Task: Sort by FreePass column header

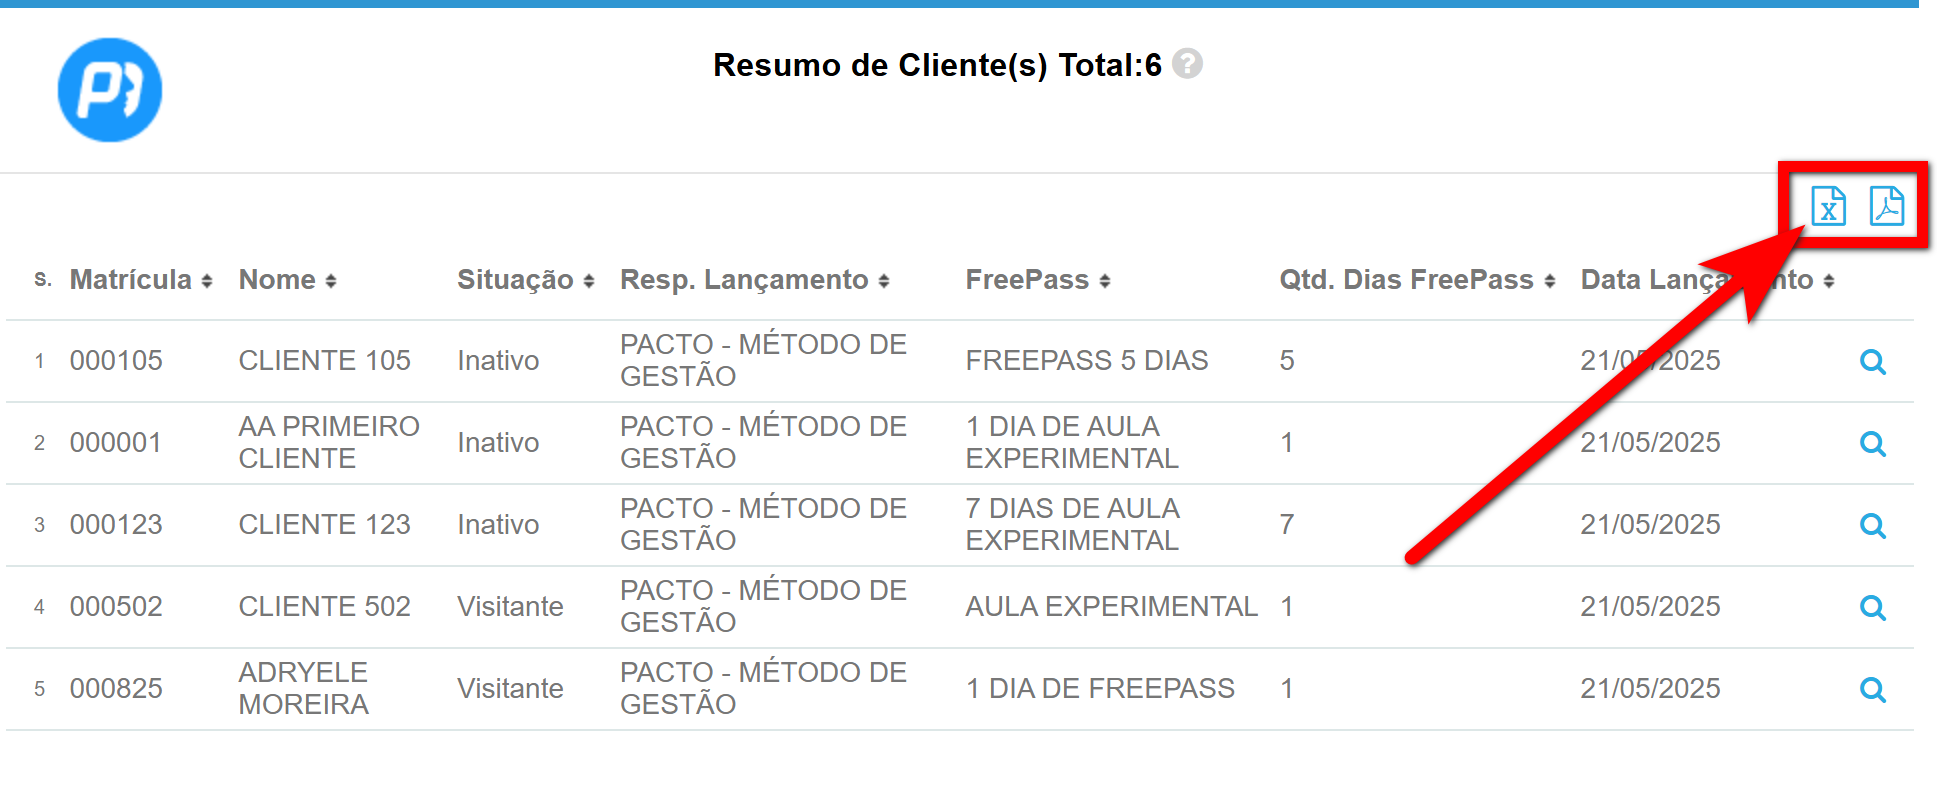Action: (x=1037, y=280)
